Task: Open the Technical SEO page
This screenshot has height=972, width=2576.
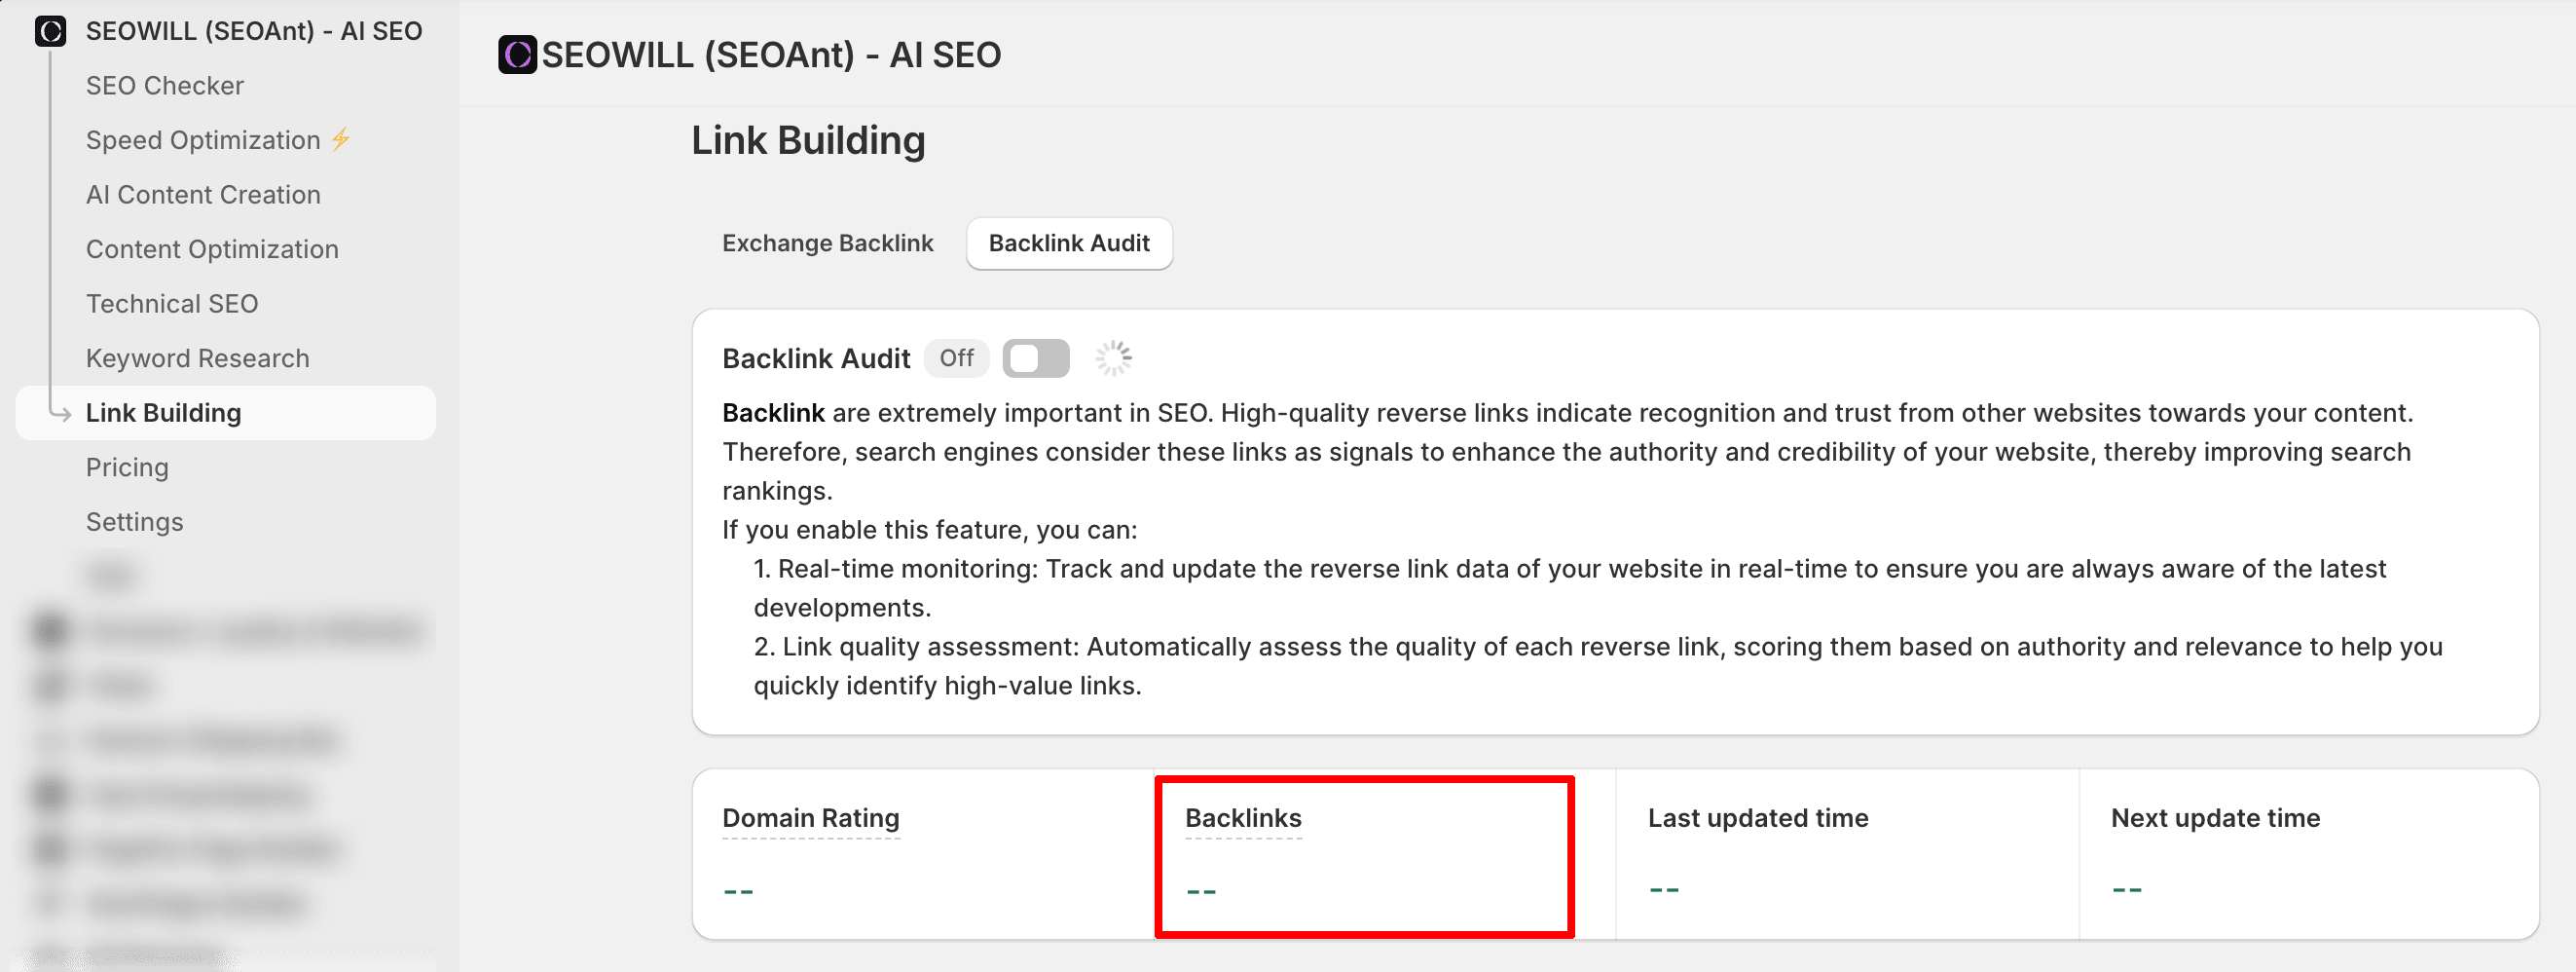Action: tap(172, 304)
